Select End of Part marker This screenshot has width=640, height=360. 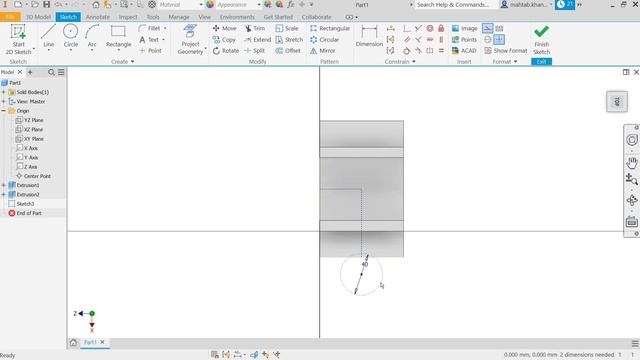click(x=25, y=213)
